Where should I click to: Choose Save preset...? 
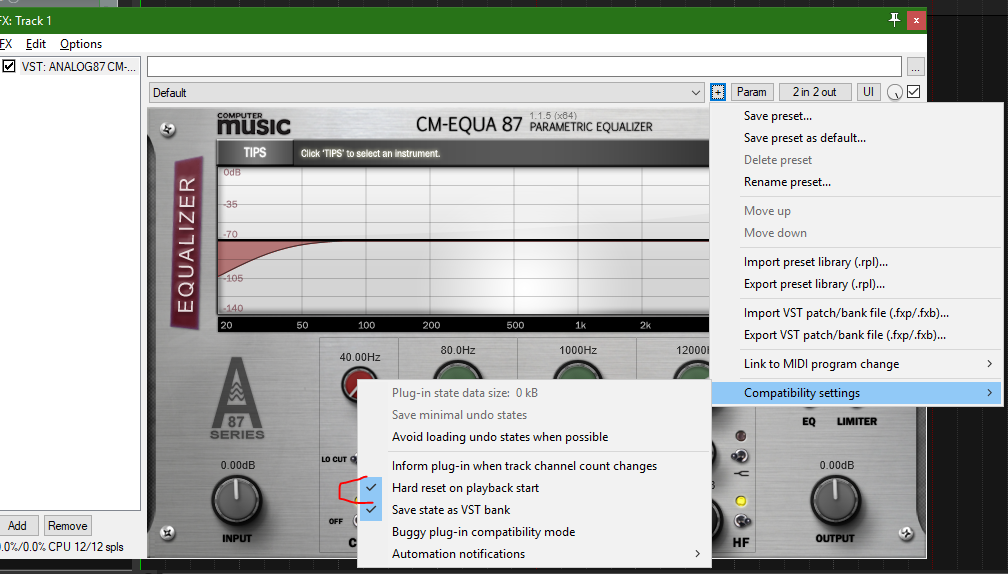pyautogui.click(x=857, y=116)
